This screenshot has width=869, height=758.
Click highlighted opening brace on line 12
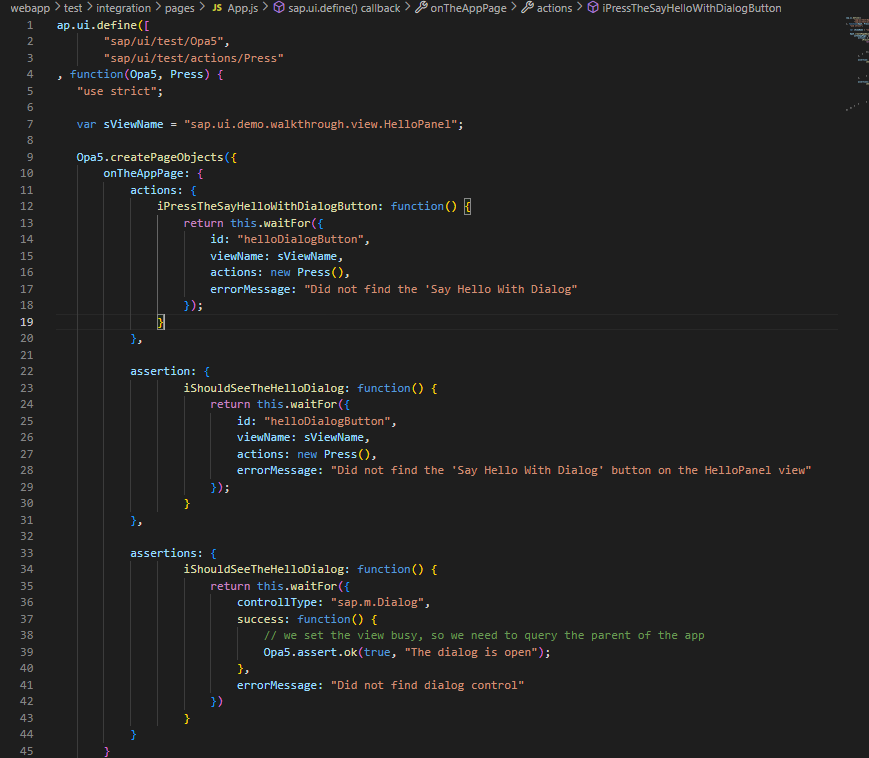pos(468,206)
